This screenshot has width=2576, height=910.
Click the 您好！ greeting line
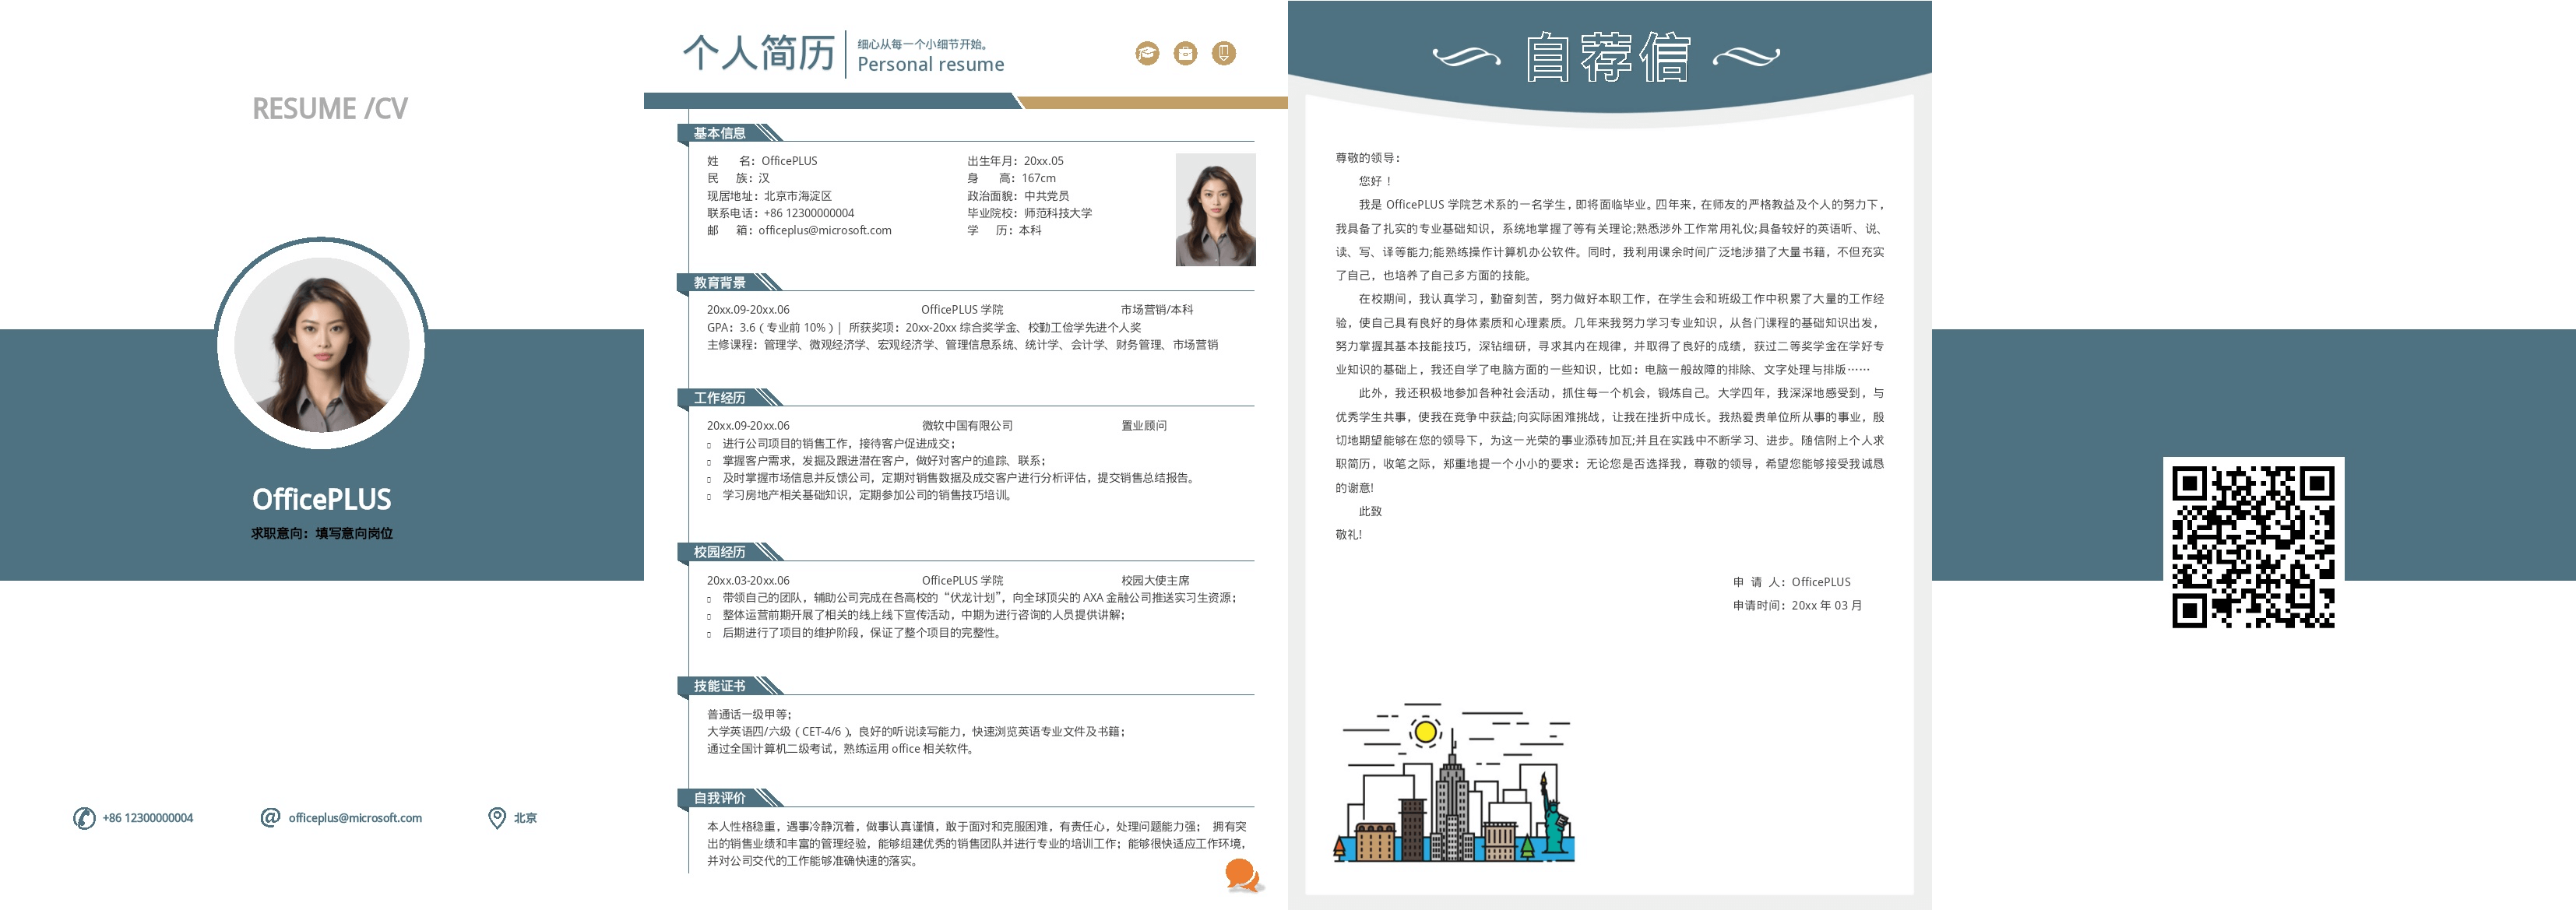coord(1376,181)
